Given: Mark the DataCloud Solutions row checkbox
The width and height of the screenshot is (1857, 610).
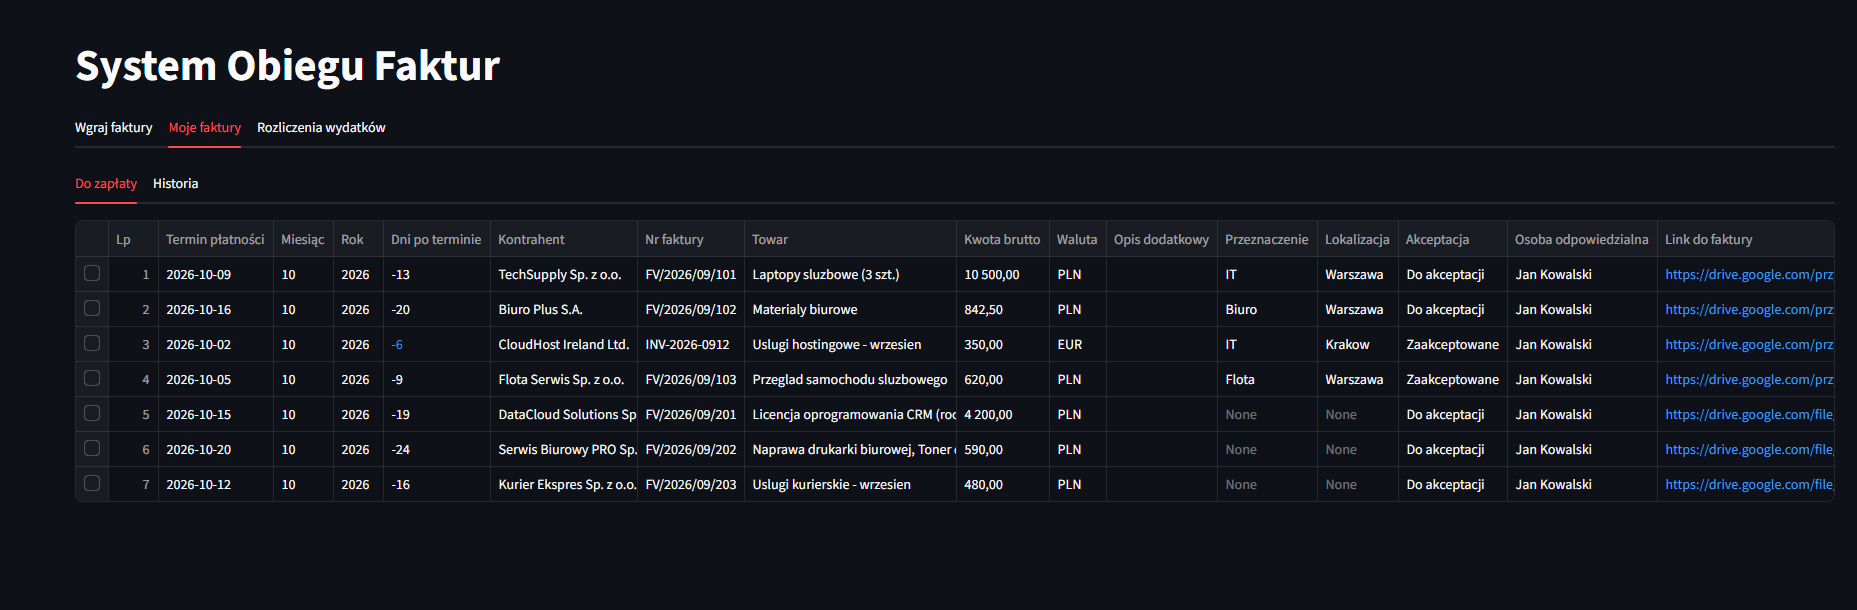Looking at the screenshot, I should (92, 413).
